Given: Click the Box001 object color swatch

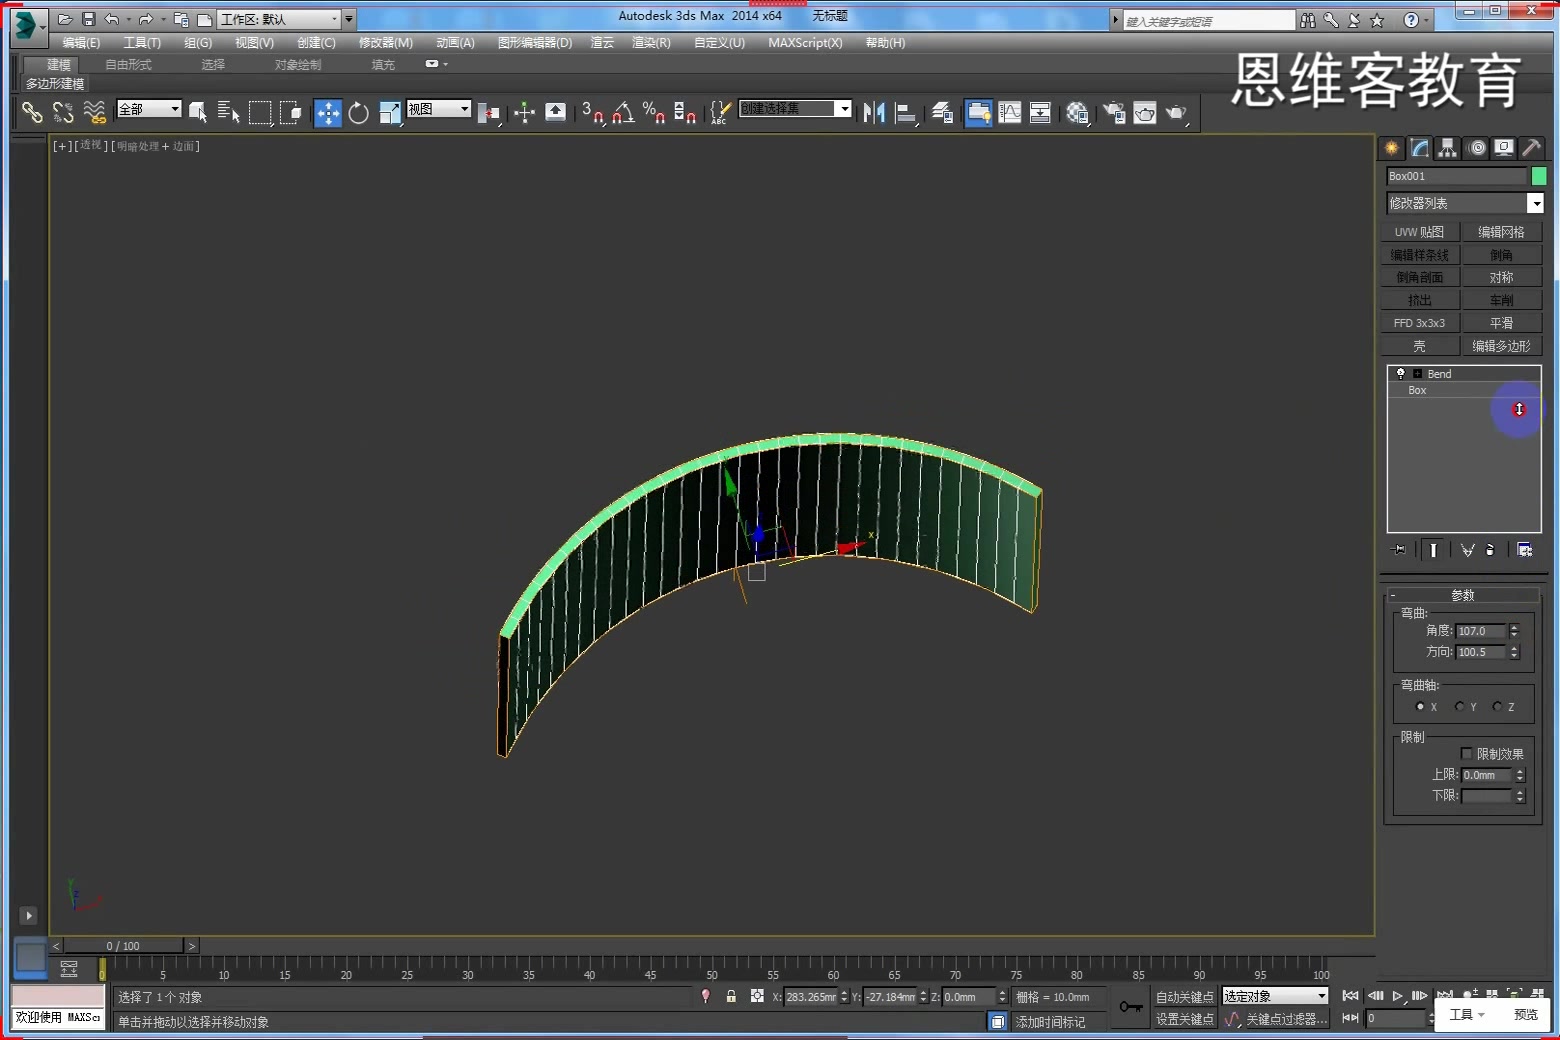Looking at the screenshot, I should point(1539,176).
